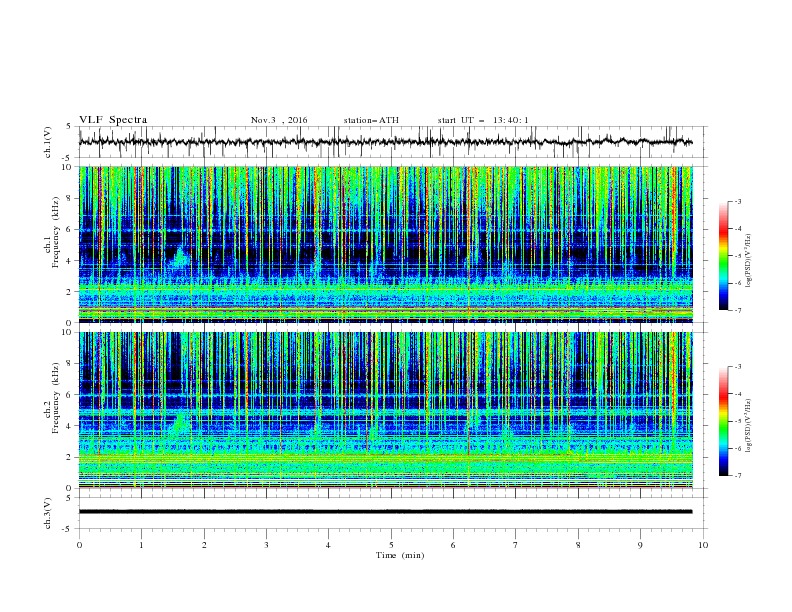The height and width of the screenshot is (612, 792).
Task: Click the ch.1 spectrogram color scale bar
Action: click(x=723, y=255)
